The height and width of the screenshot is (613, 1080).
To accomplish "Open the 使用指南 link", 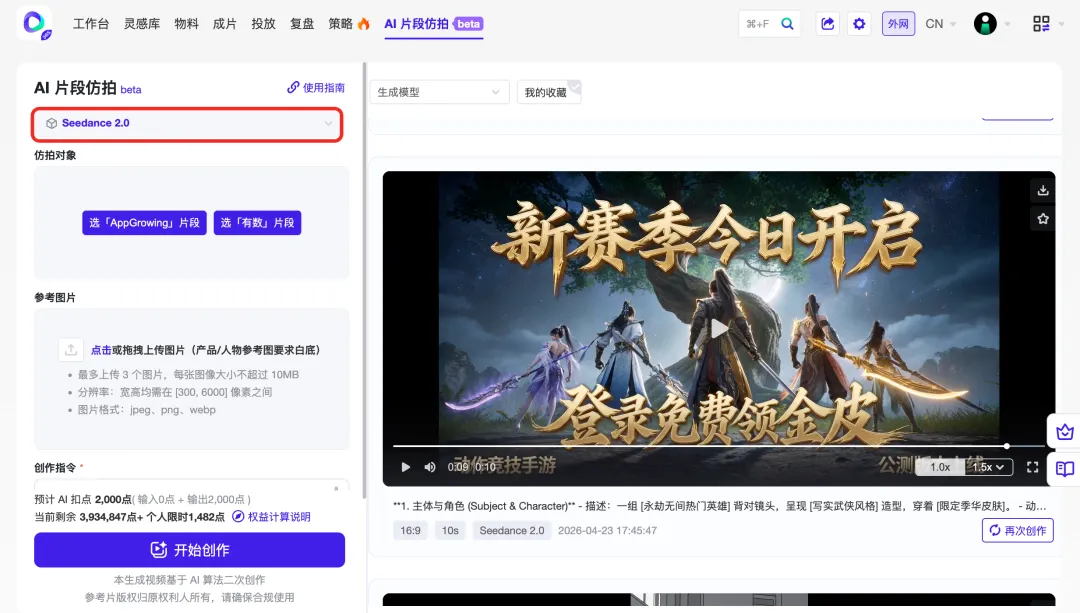I will [316, 88].
